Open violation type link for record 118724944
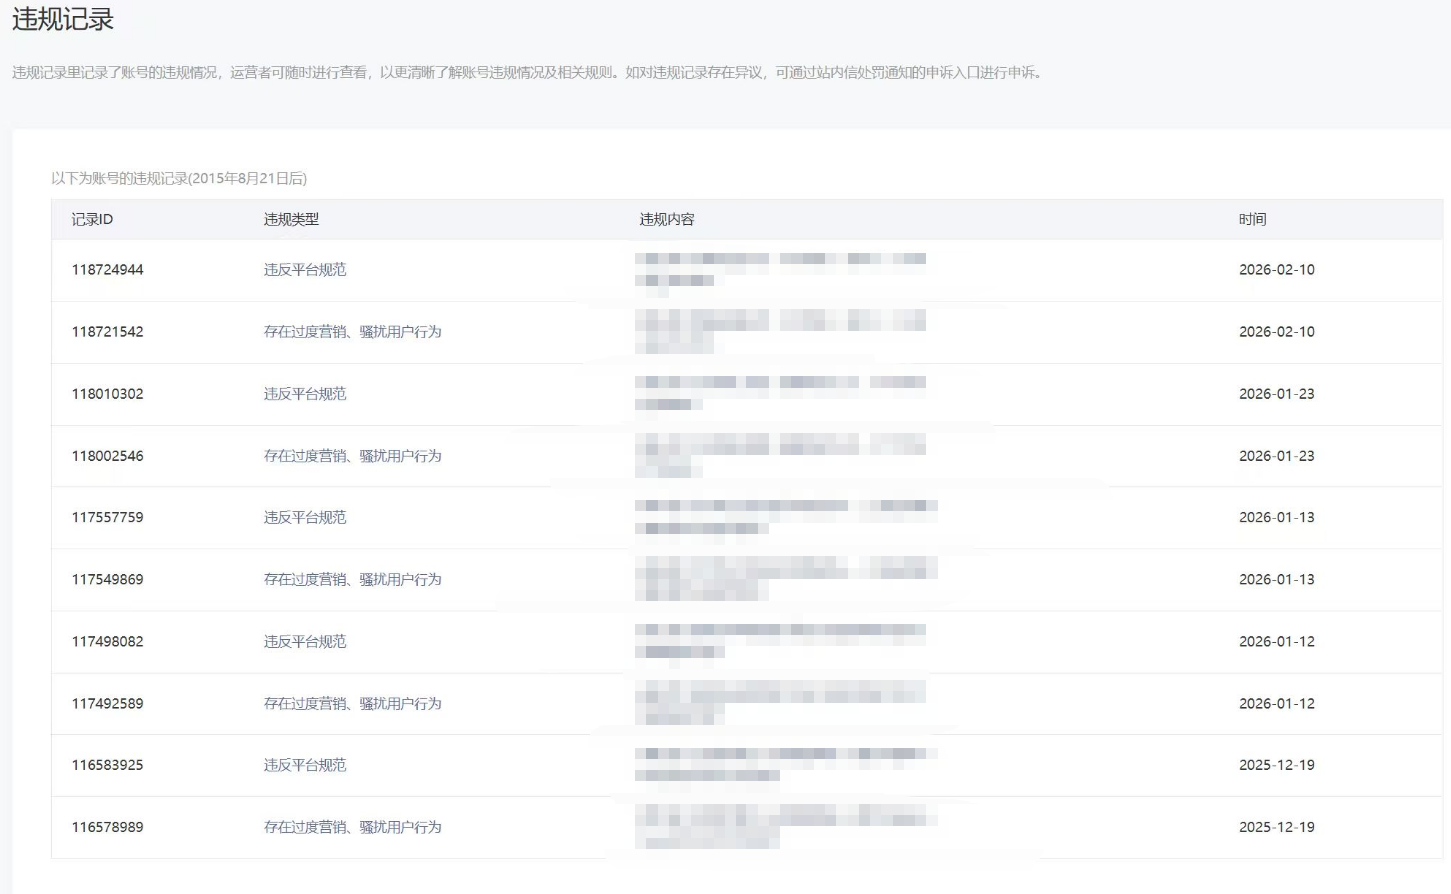The height and width of the screenshot is (894, 1451). pos(305,270)
